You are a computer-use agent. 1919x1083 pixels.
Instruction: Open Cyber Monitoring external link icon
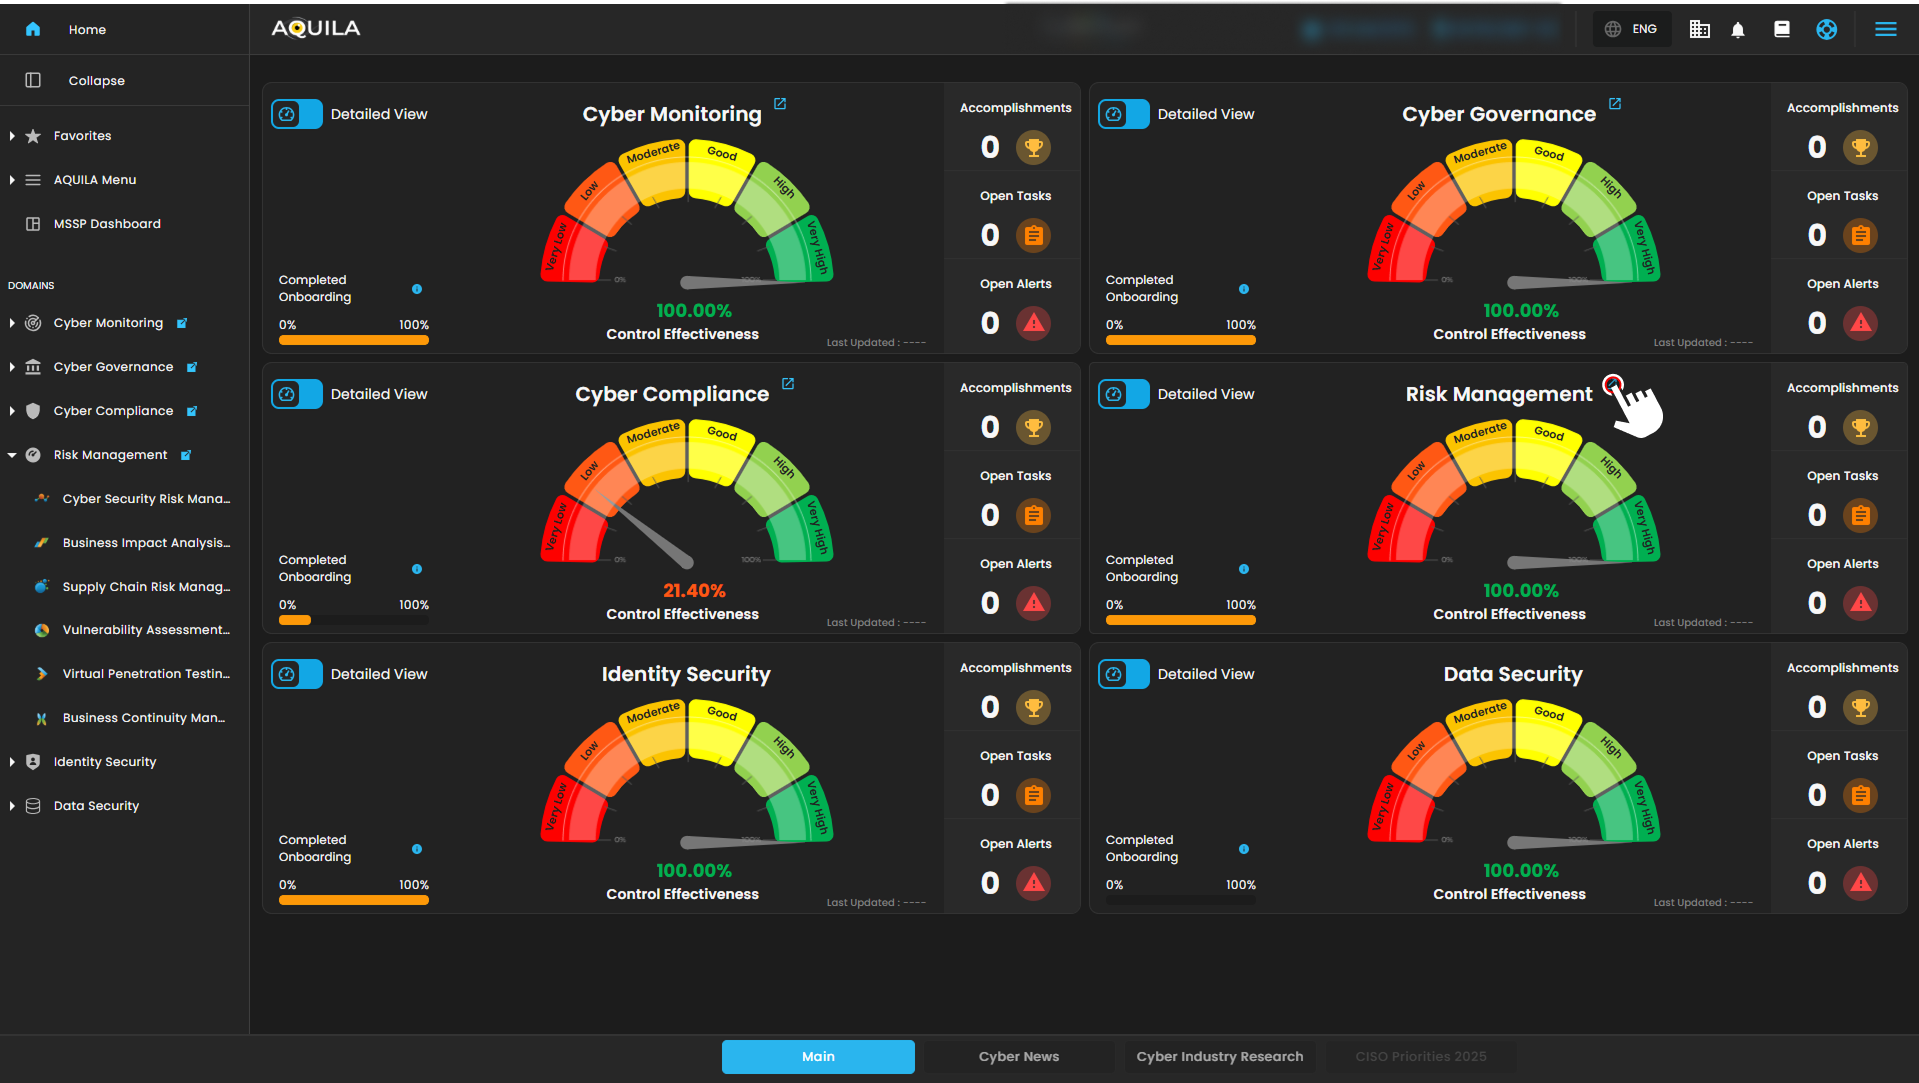780,104
